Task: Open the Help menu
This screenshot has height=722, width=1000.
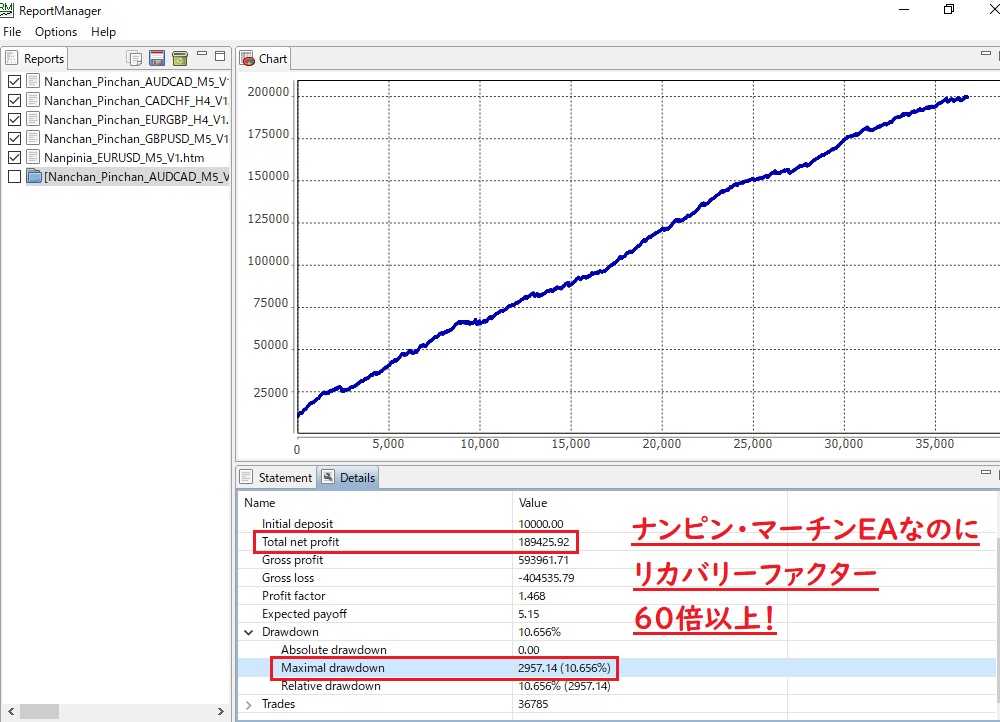Action: [103, 32]
